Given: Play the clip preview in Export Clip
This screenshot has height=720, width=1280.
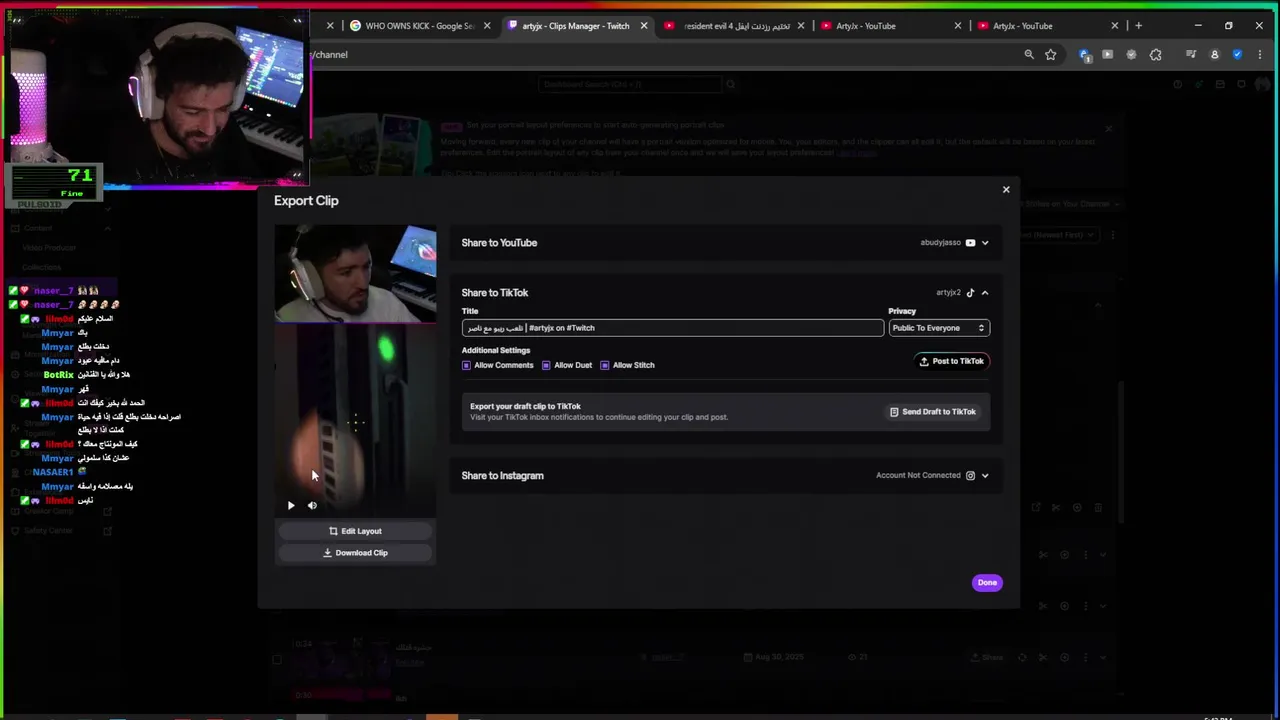Looking at the screenshot, I should pos(291,506).
